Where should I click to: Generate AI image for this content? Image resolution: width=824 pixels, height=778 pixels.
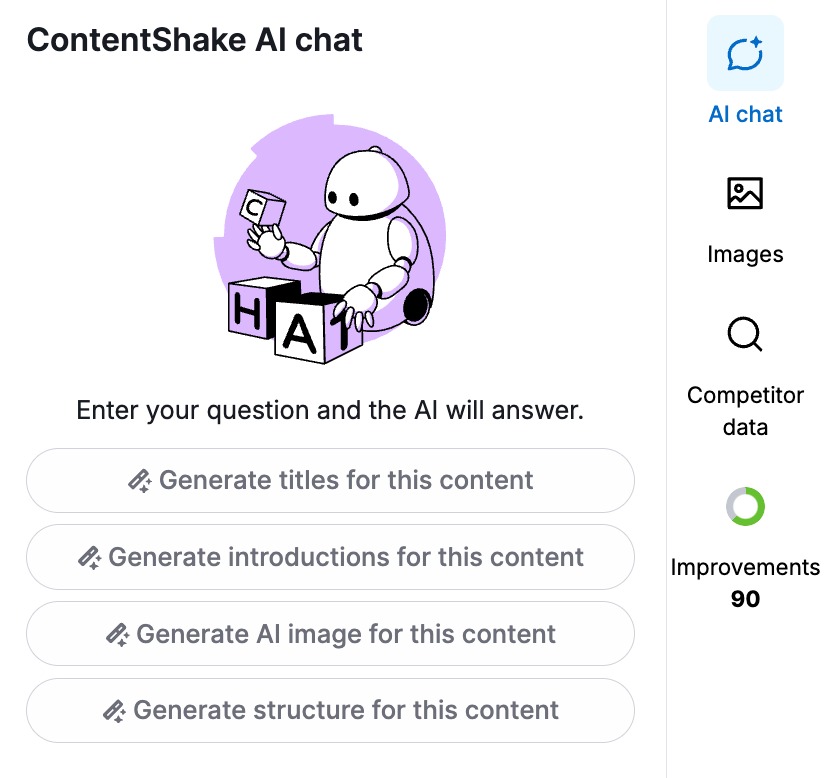330,634
